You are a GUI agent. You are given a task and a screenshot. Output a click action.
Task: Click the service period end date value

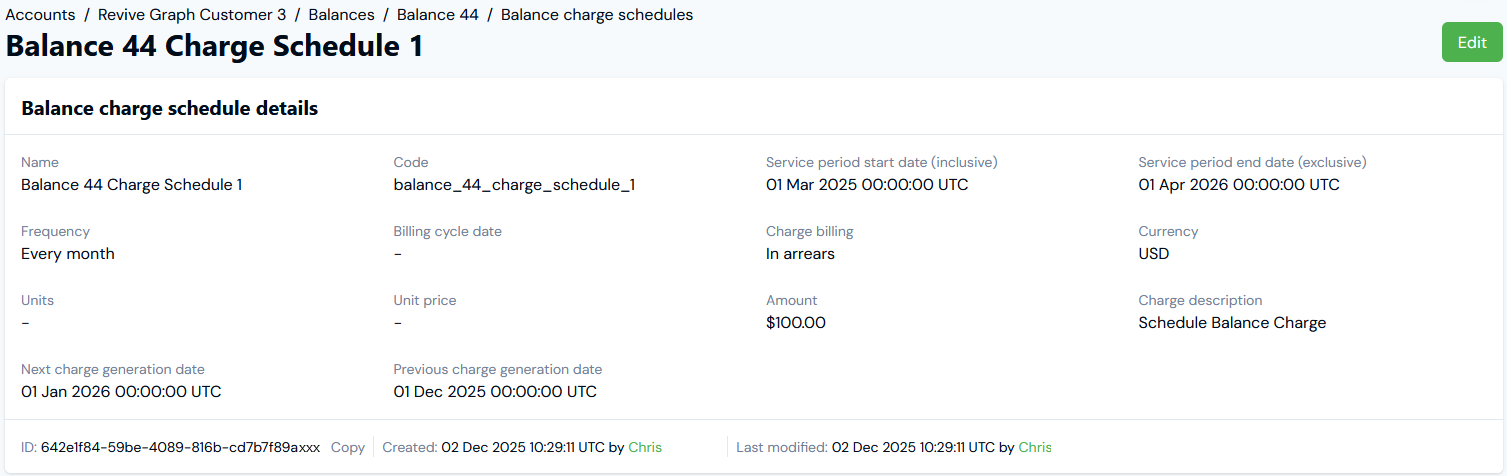click(x=1238, y=185)
